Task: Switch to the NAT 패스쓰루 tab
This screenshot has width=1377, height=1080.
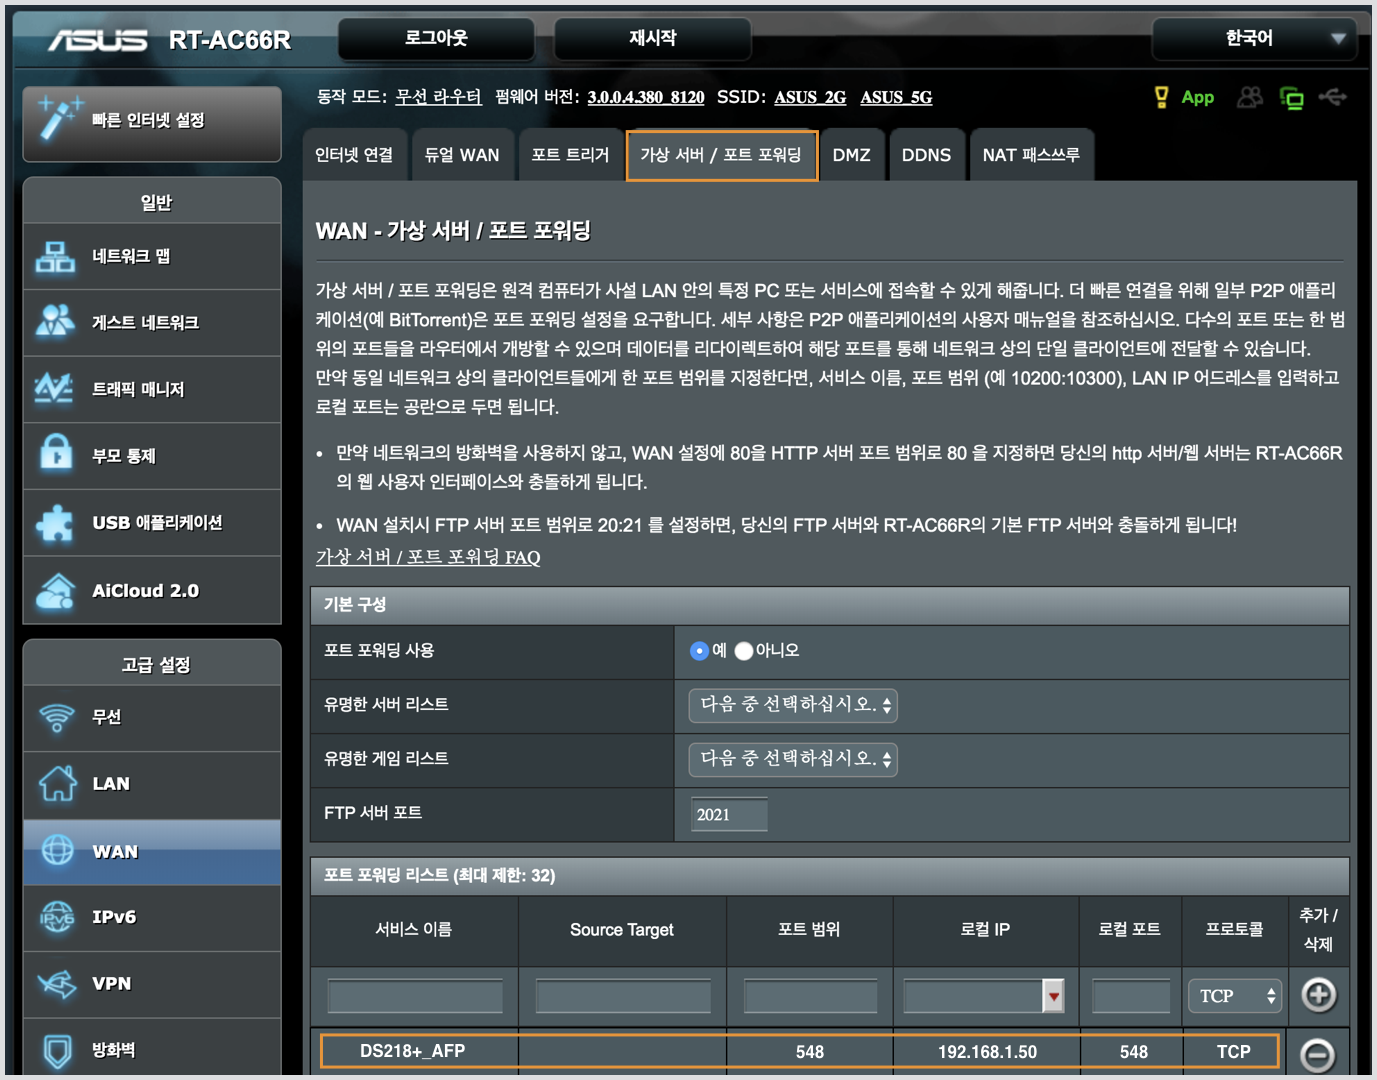Action: coord(1031,155)
